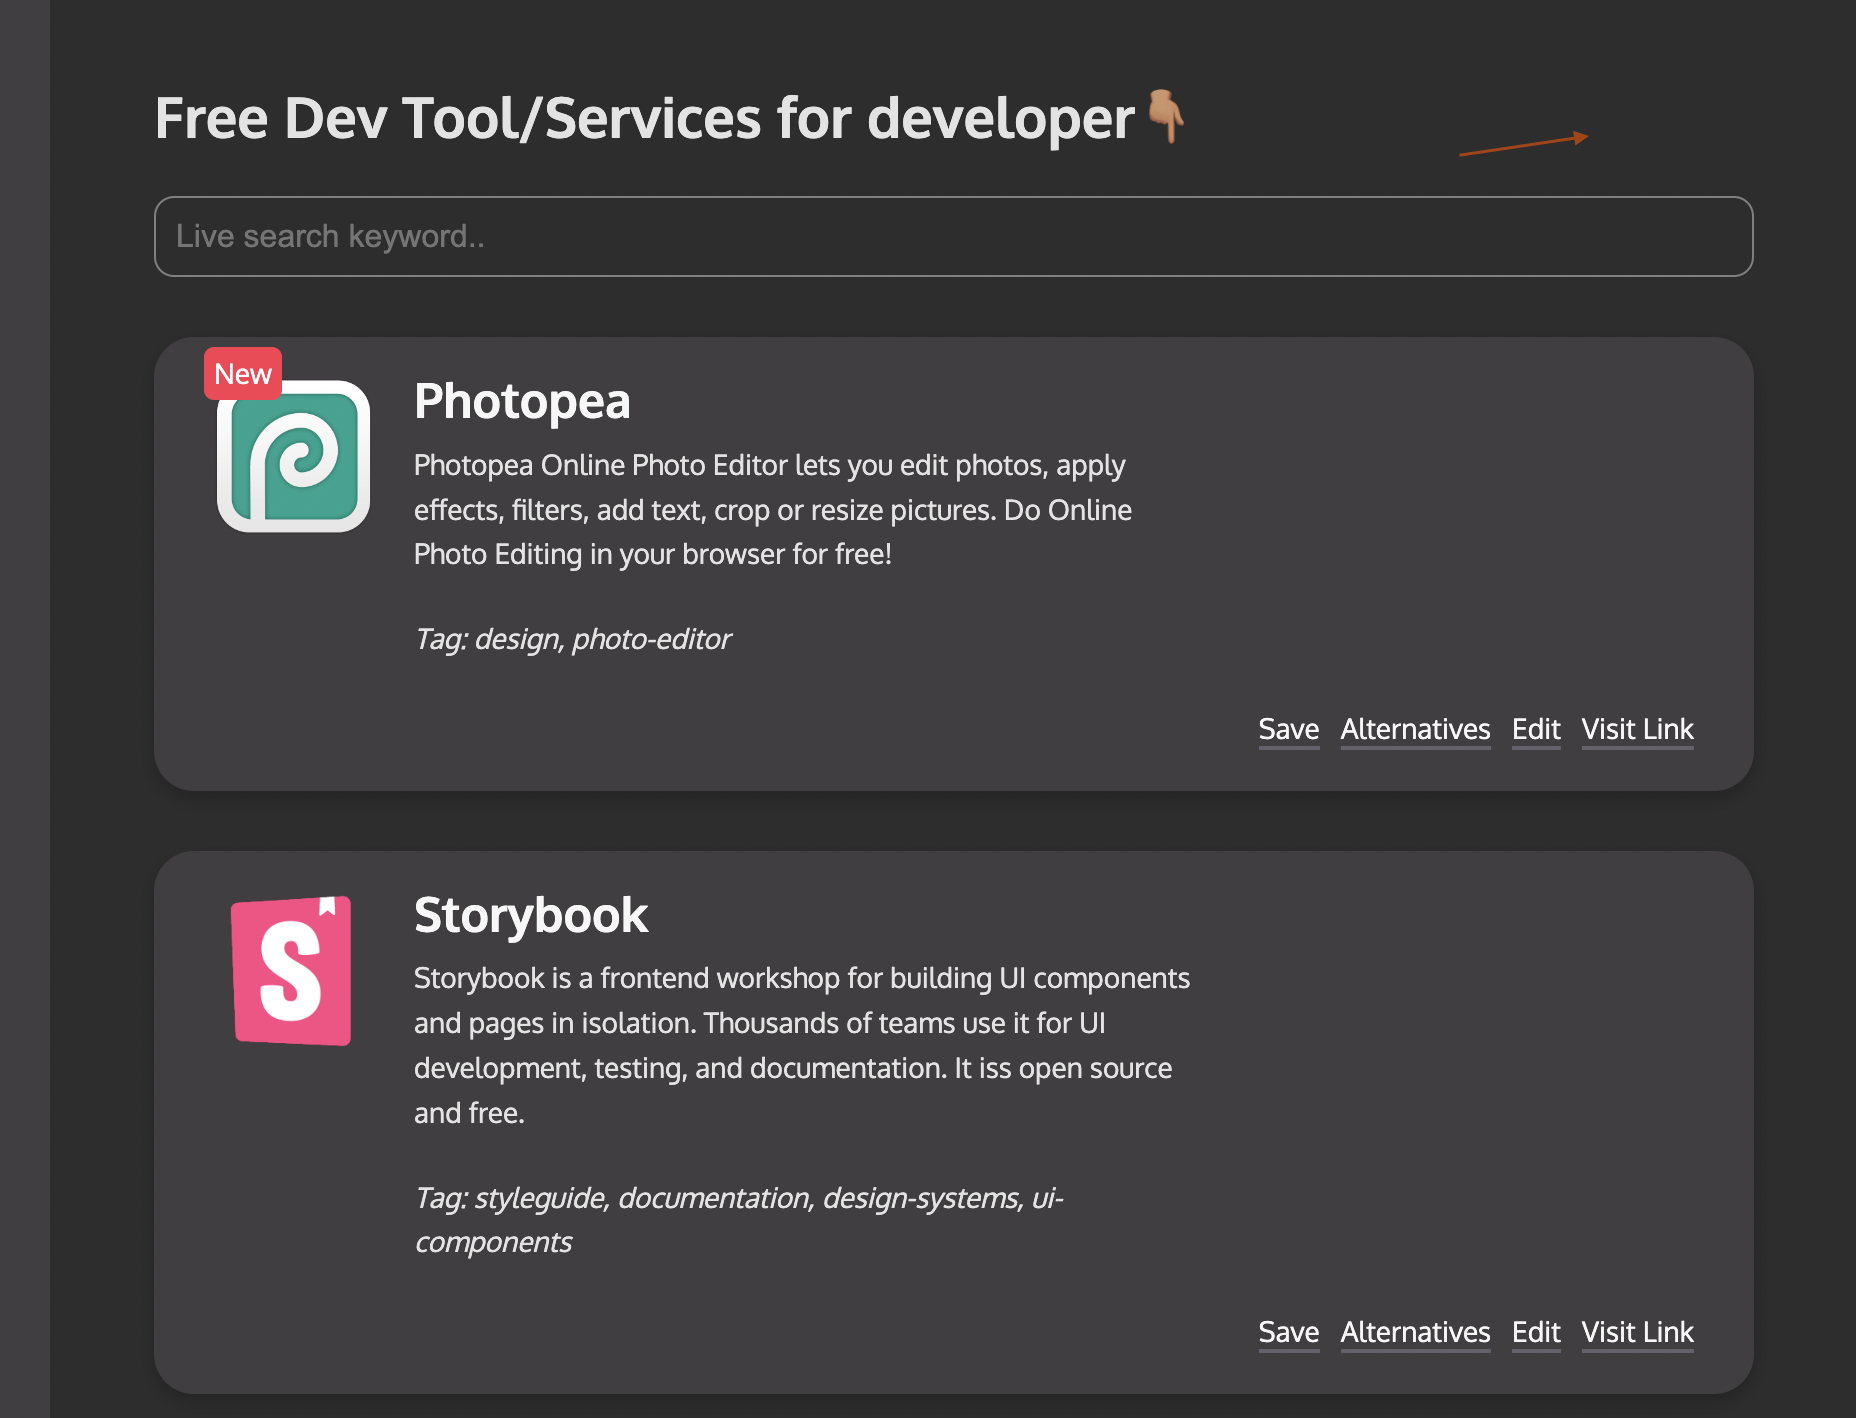The height and width of the screenshot is (1418, 1856).
Task: Click the red New badge on Photopea
Action: tap(243, 374)
